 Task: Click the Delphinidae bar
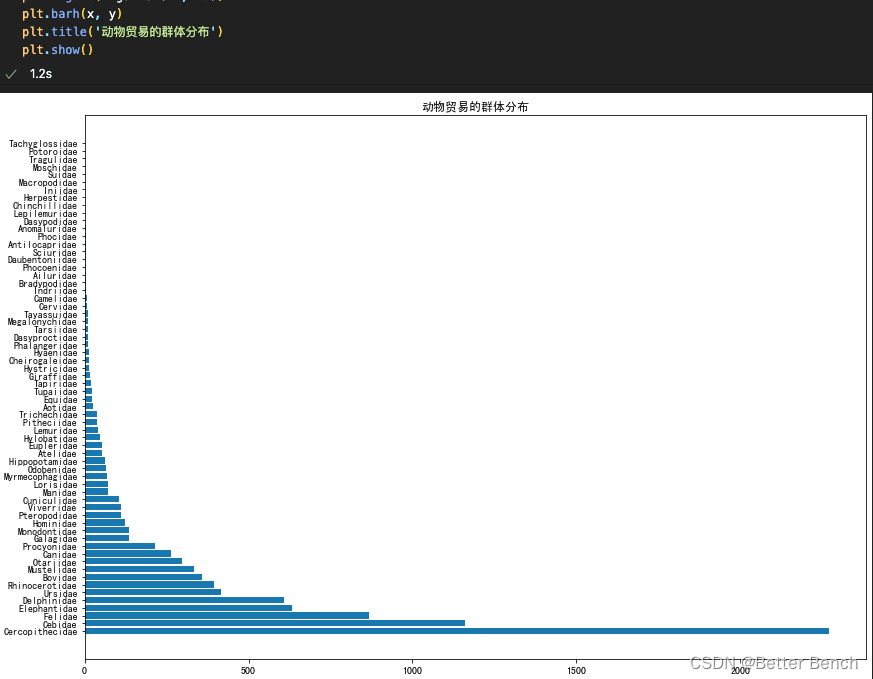tap(185, 600)
